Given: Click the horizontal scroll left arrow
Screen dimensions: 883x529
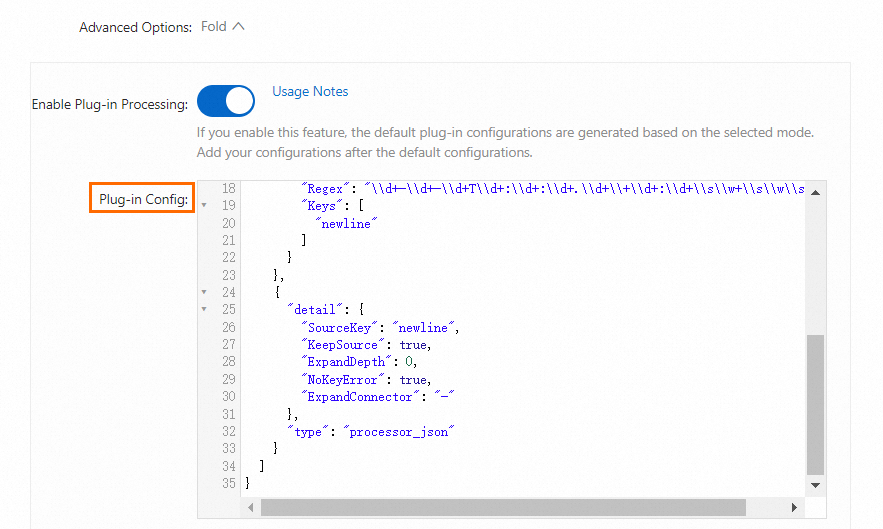Looking at the screenshot, I should pyautogui.click(x=251, y=507).
